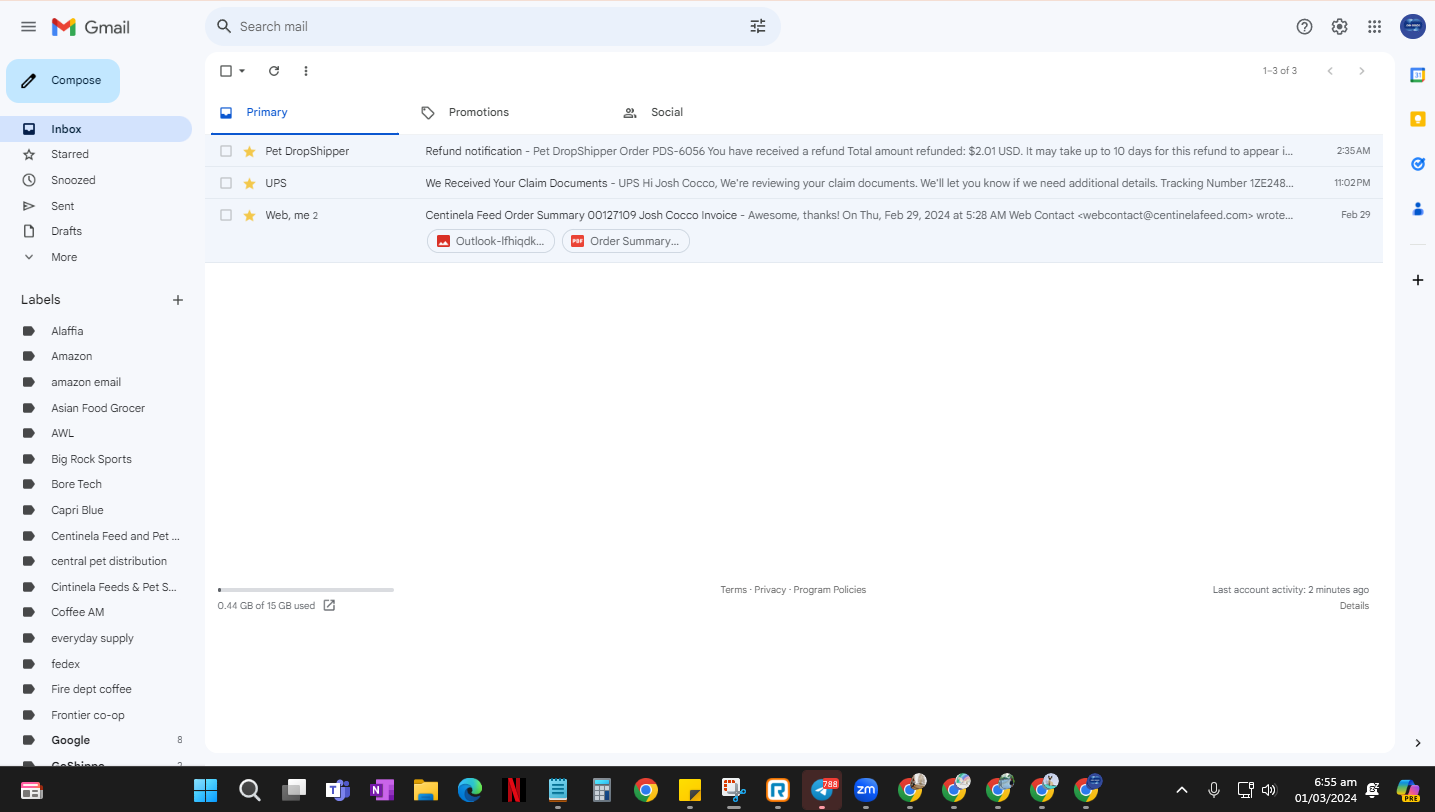Open the Terms link
The image size is (1435, 812).
click(733, 590)
